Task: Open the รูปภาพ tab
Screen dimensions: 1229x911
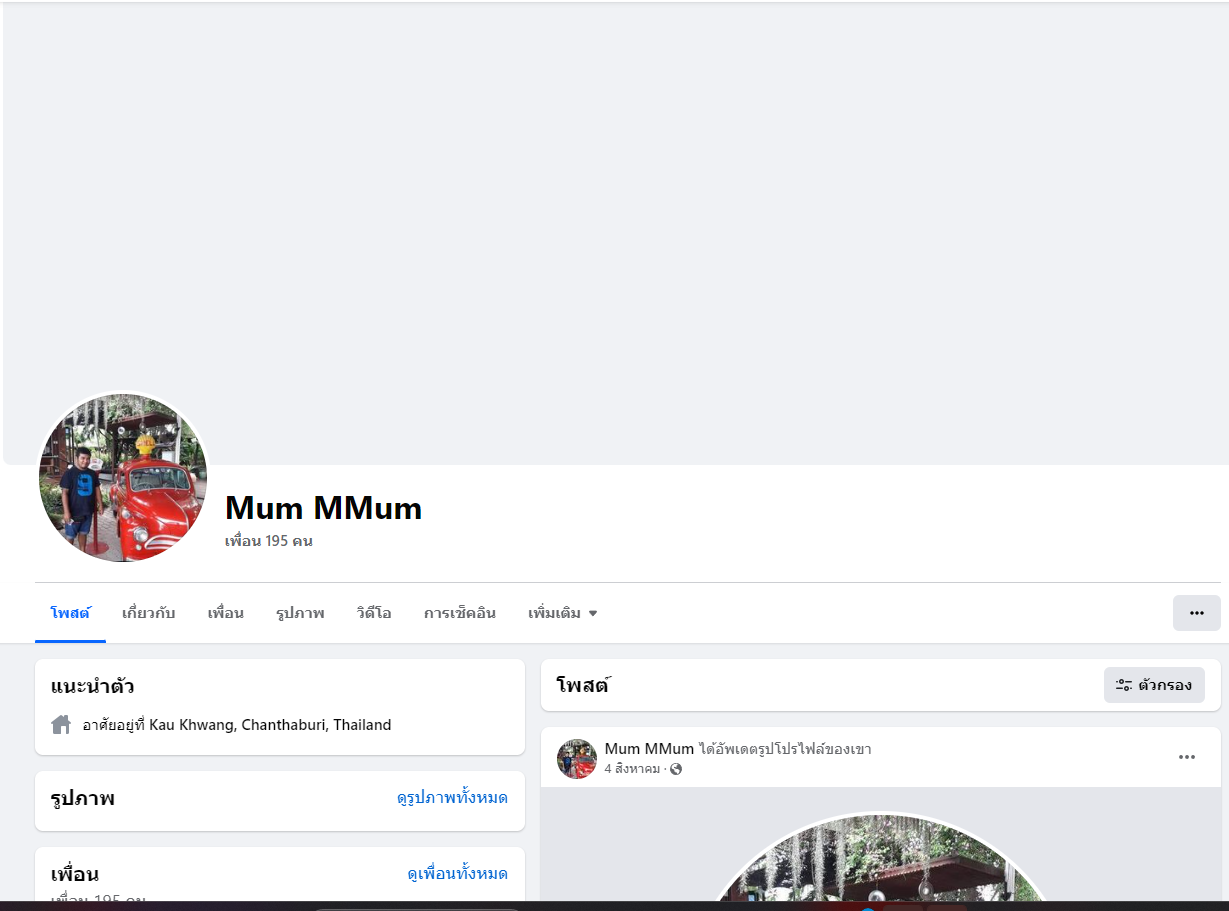Action: pos(300,613)
